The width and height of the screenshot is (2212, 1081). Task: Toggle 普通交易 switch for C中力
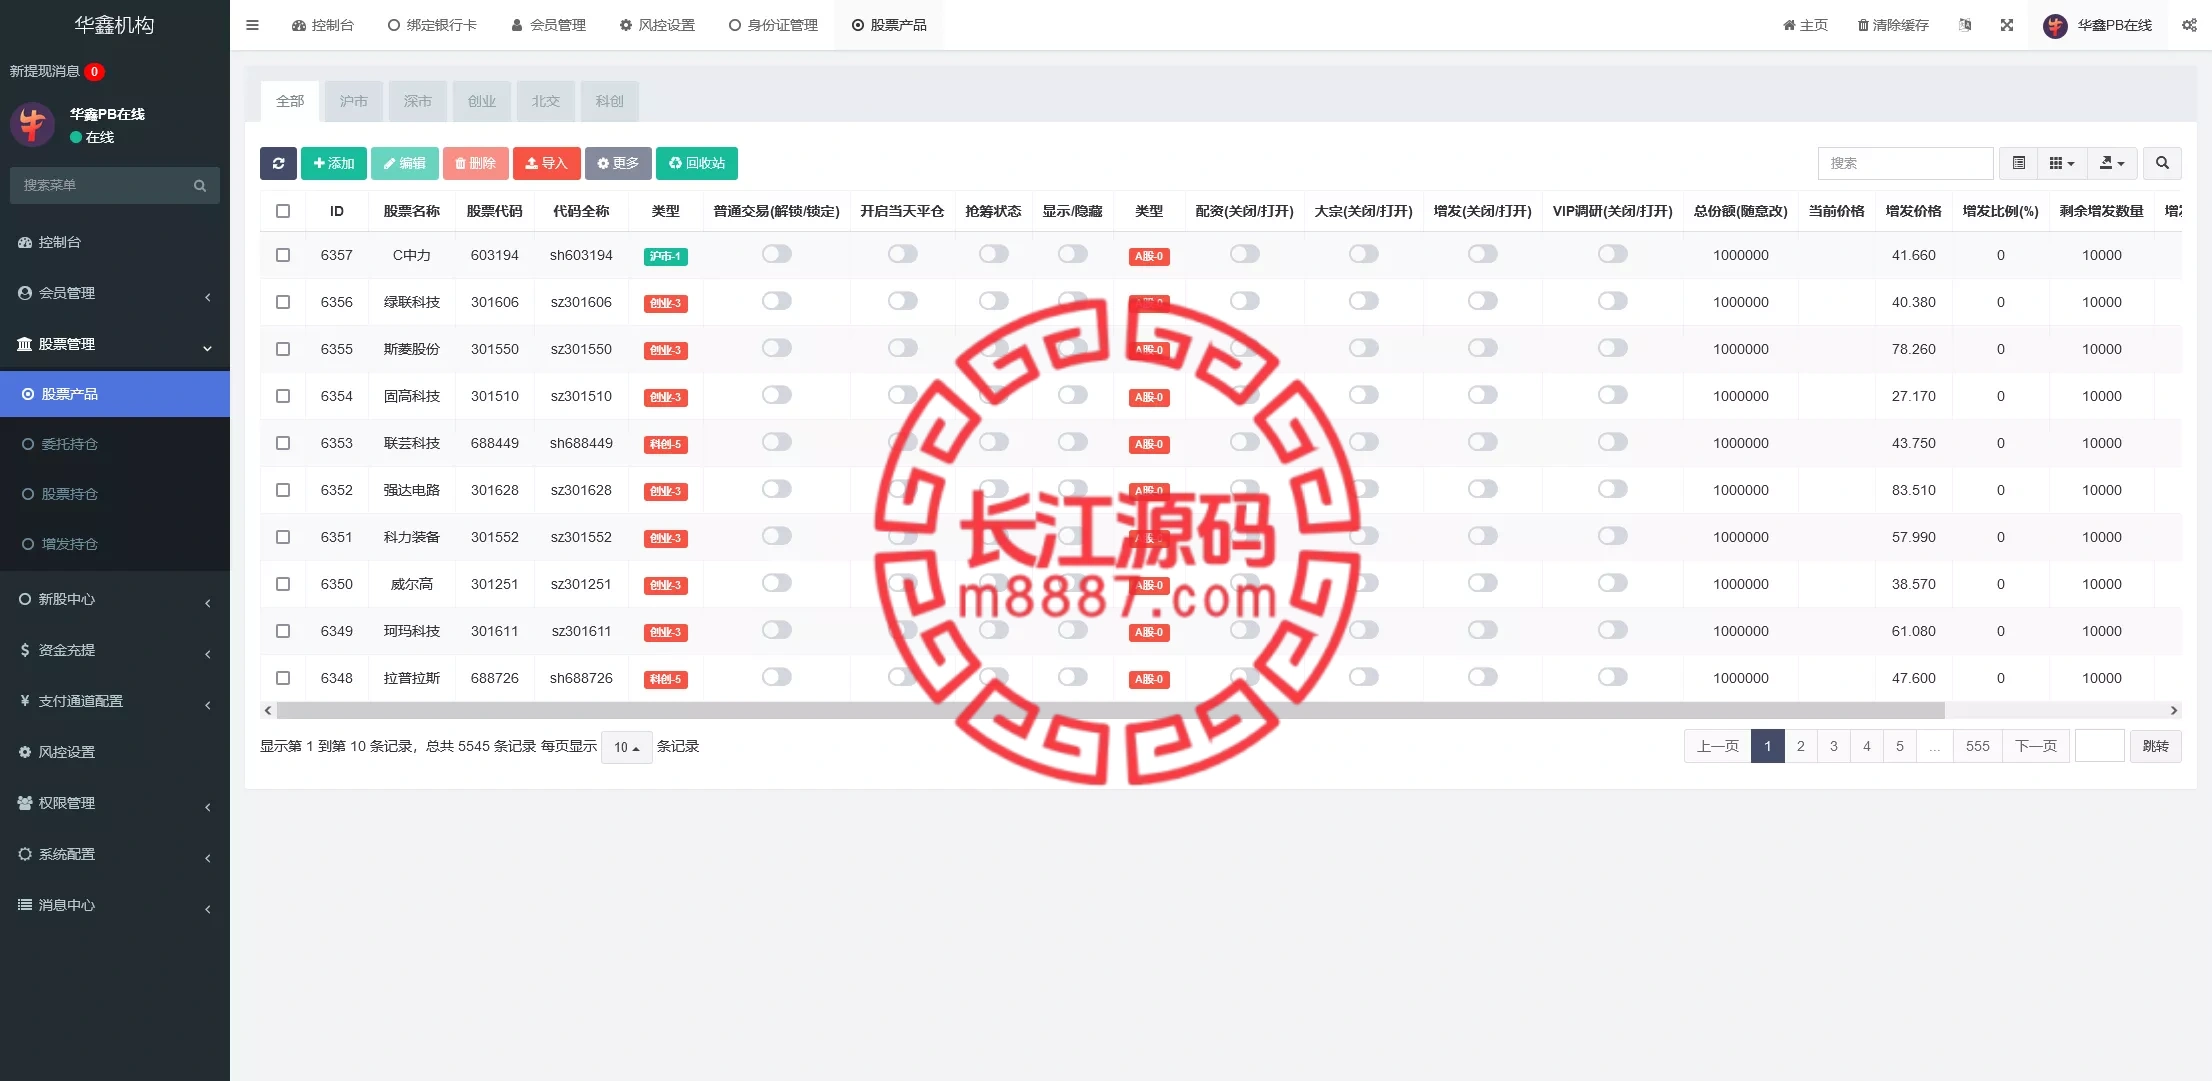pos(776,254)
